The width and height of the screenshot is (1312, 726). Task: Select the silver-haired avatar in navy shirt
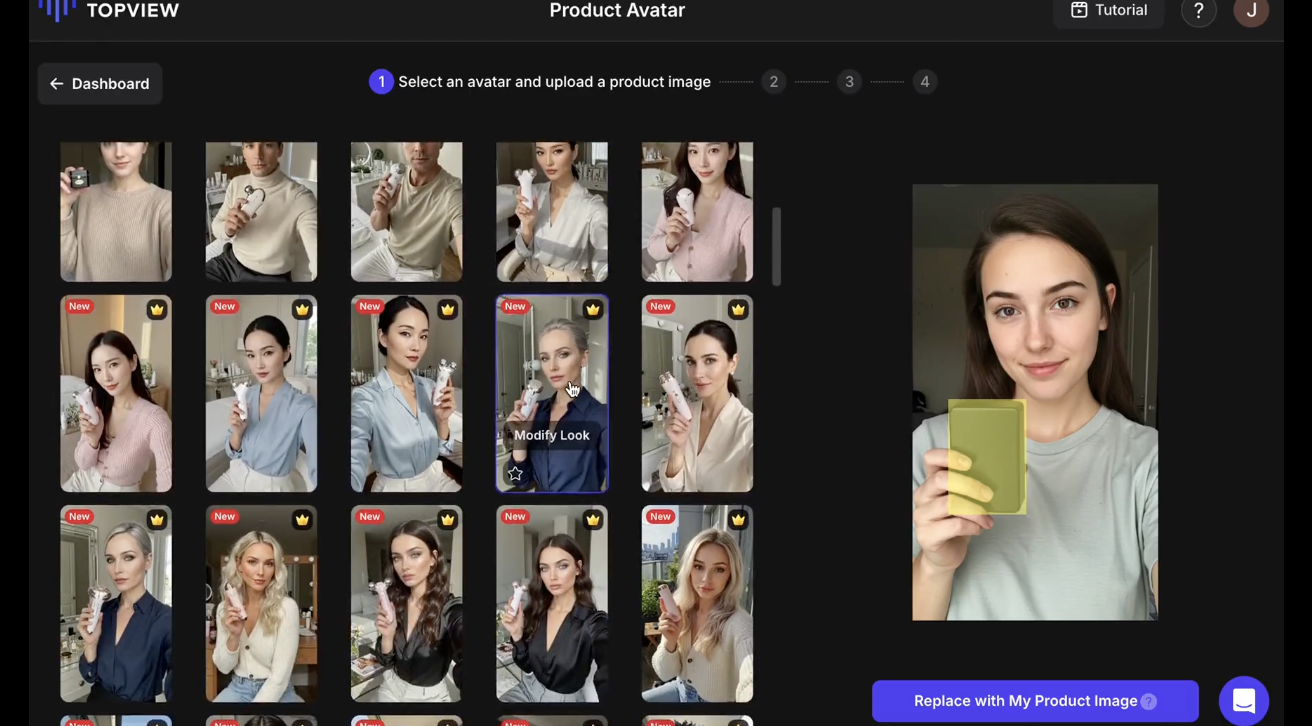[116, 604]
